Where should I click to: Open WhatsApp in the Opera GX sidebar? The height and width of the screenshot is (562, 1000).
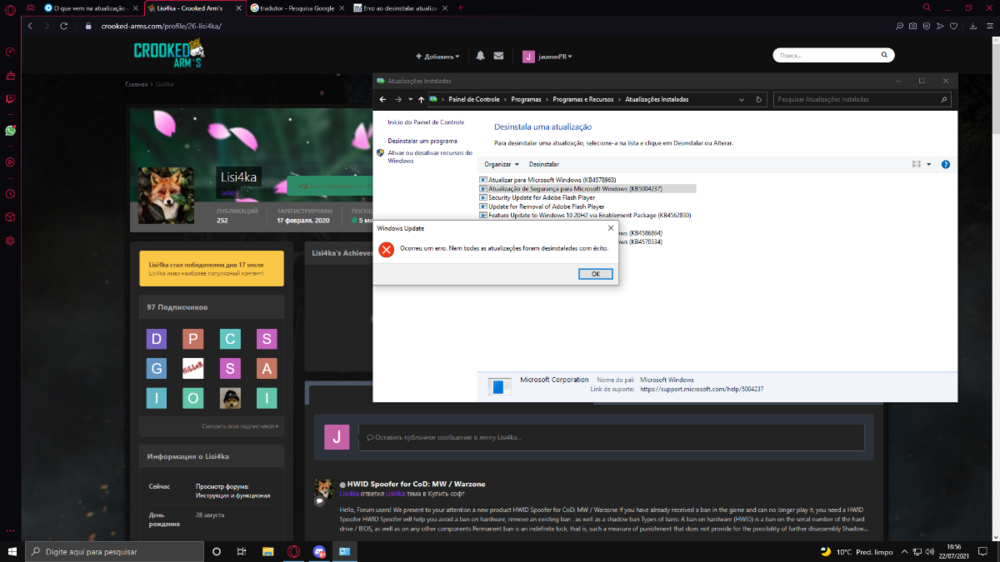(10, 130)
